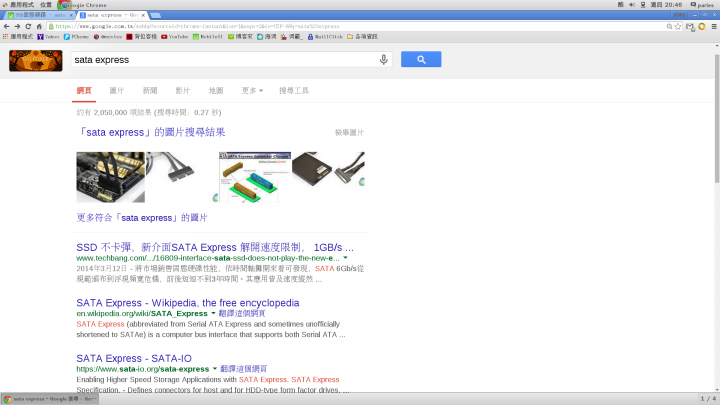This screenshot has width=720, height=405.
Task: Close the sata express Google tab
Action: pos(143,15)
